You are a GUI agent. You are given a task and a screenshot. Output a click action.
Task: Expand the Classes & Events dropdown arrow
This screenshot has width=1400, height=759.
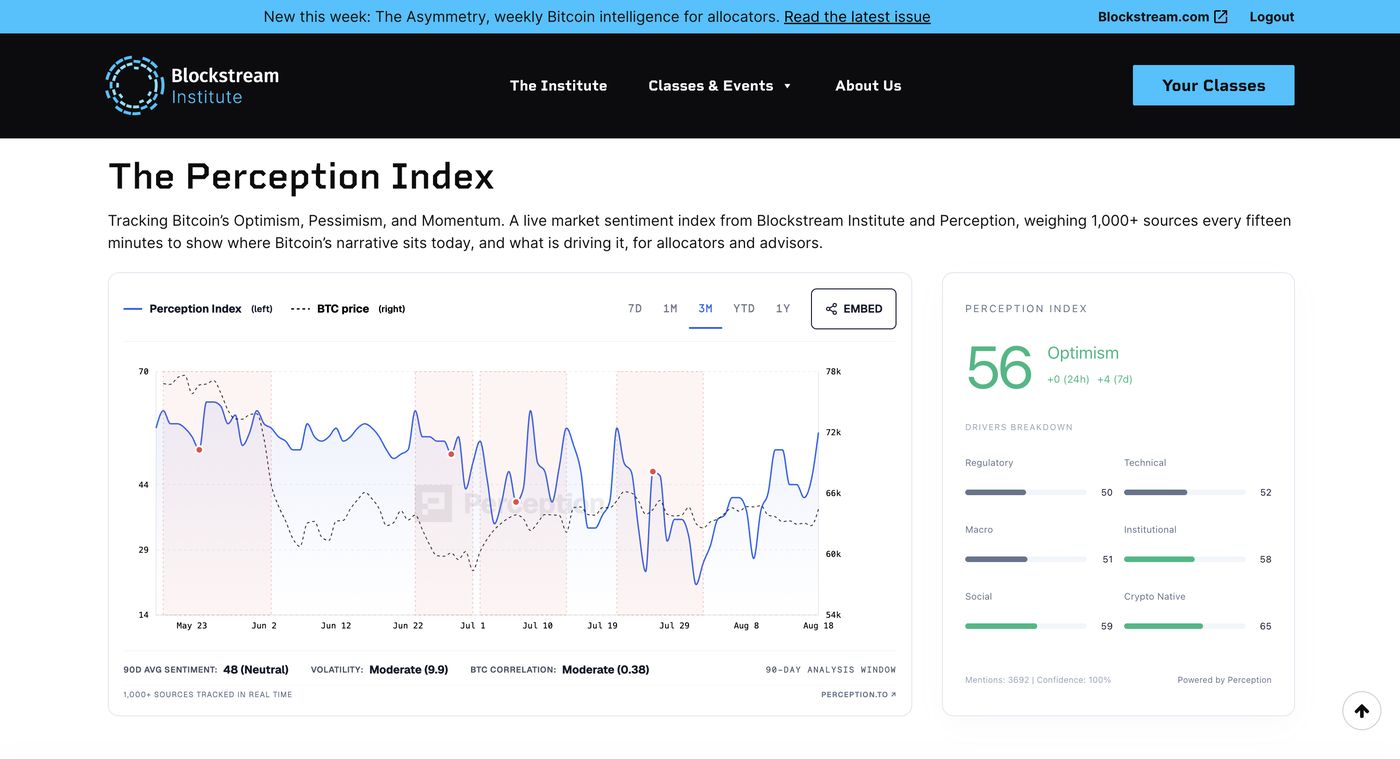pos(787,86)
